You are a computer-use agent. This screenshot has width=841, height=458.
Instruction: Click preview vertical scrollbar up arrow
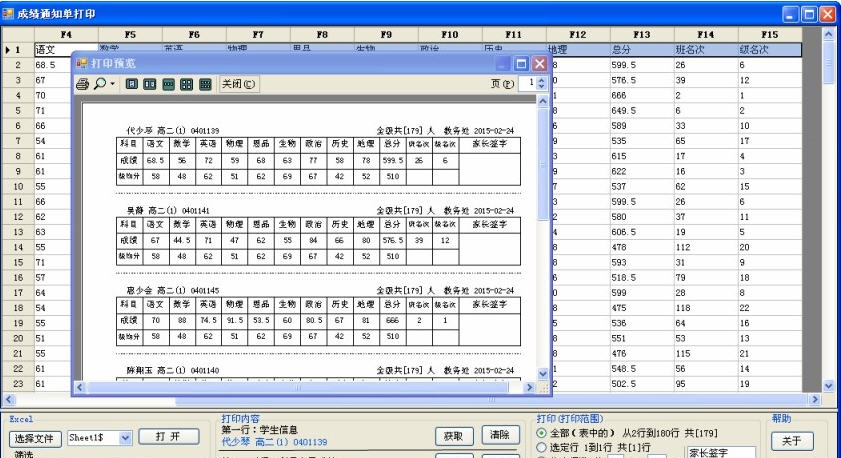tap(543, 101)
